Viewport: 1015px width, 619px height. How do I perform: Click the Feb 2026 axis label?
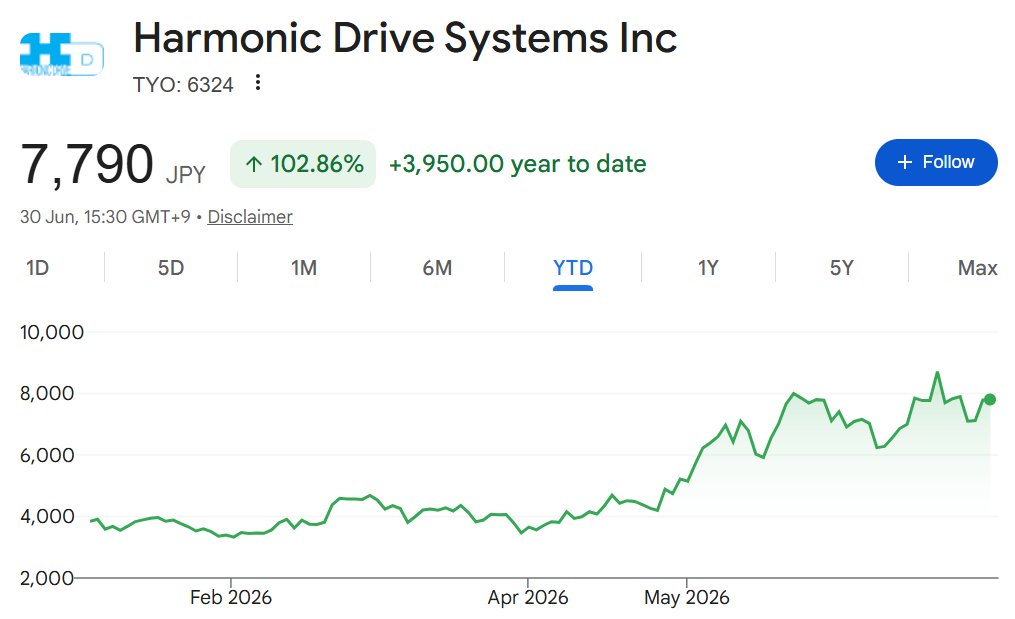pyautogui.click(x=231, y=597)
